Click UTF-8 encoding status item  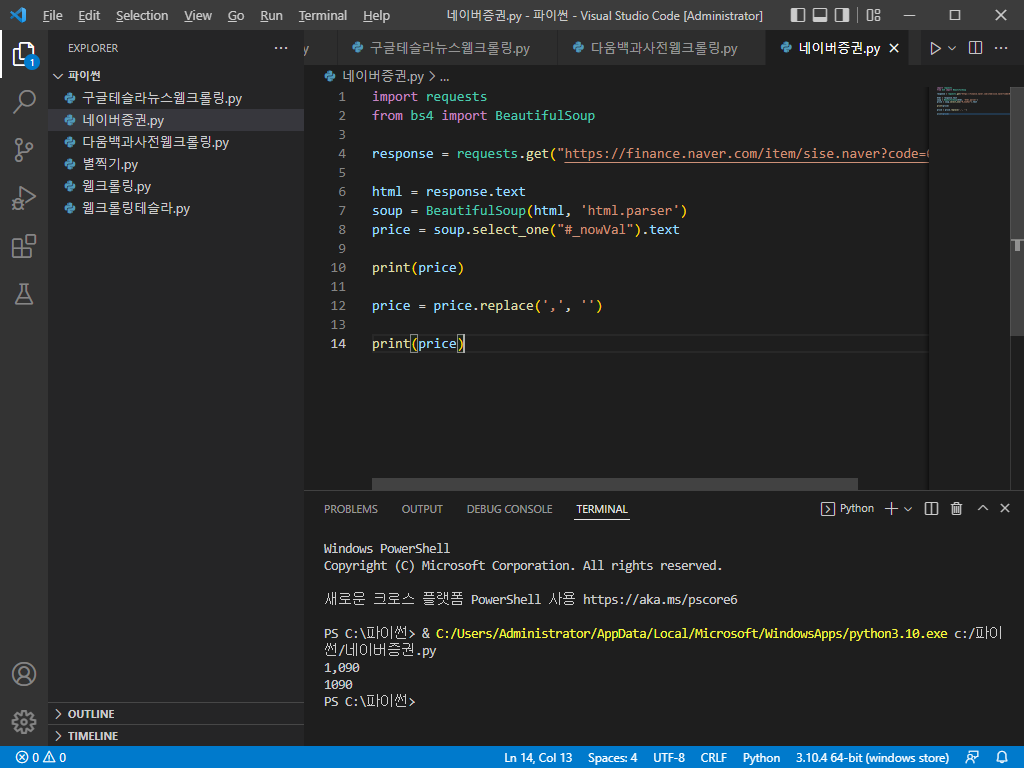pyautogui.click(x=669, y=758)
